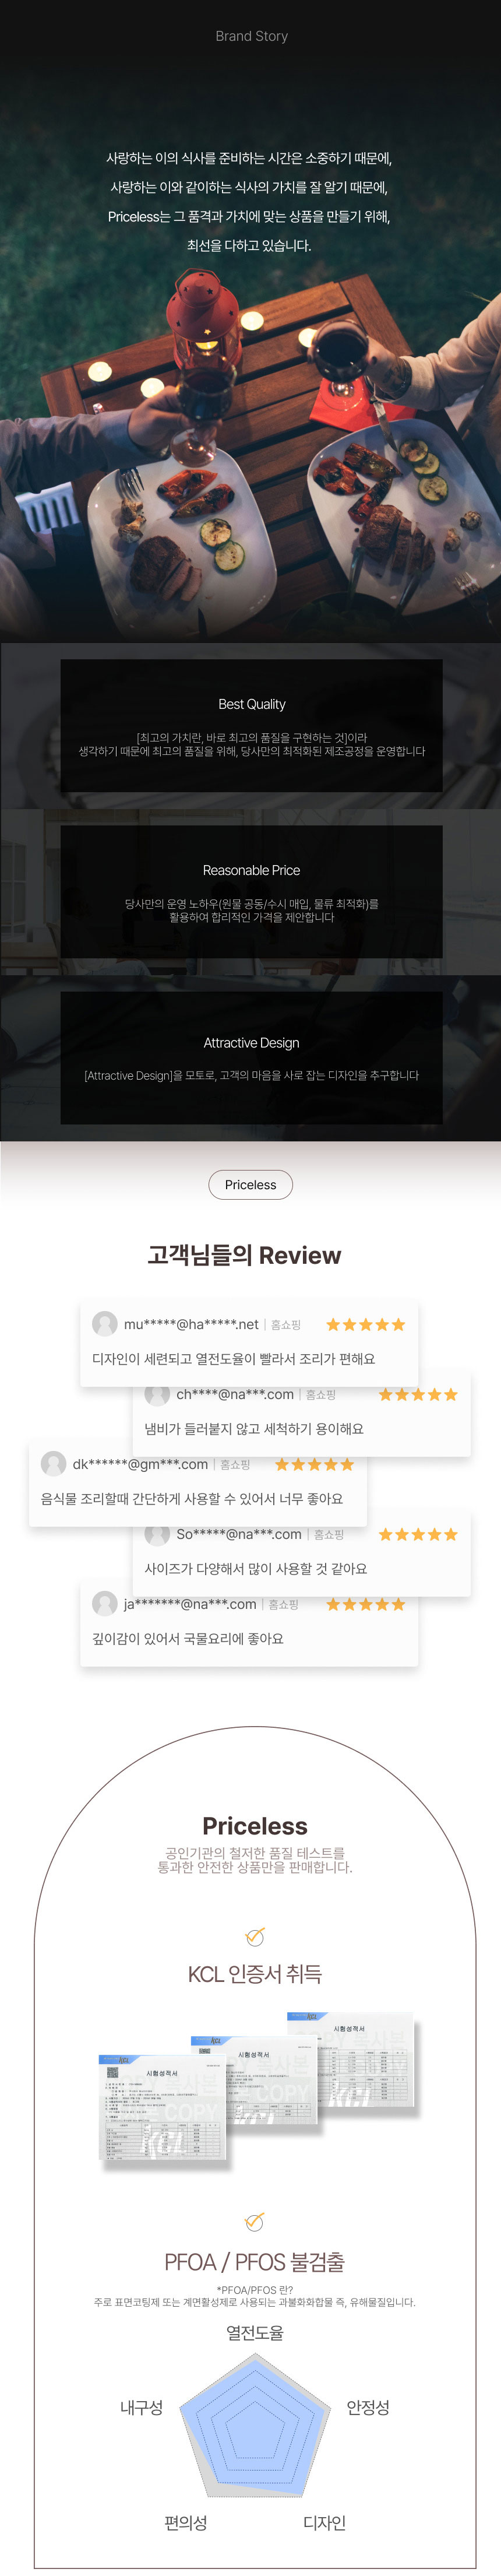Click the avatar icon beside dk******@gm***.com
Viewport: 501px width, 2576px height.
(53, 1464)
